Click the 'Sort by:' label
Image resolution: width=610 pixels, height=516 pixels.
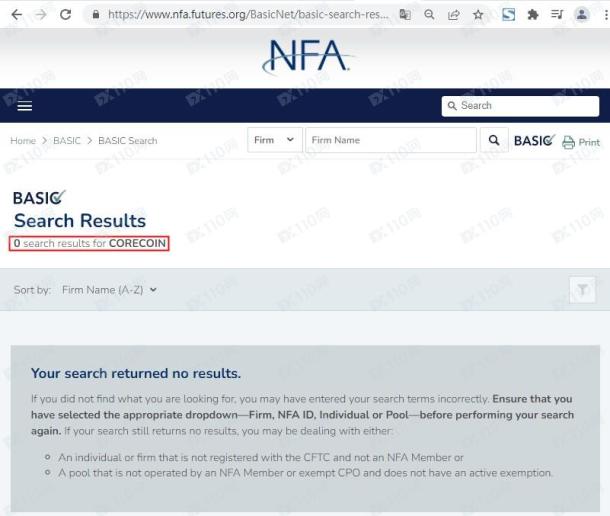(x=32, y=290)
